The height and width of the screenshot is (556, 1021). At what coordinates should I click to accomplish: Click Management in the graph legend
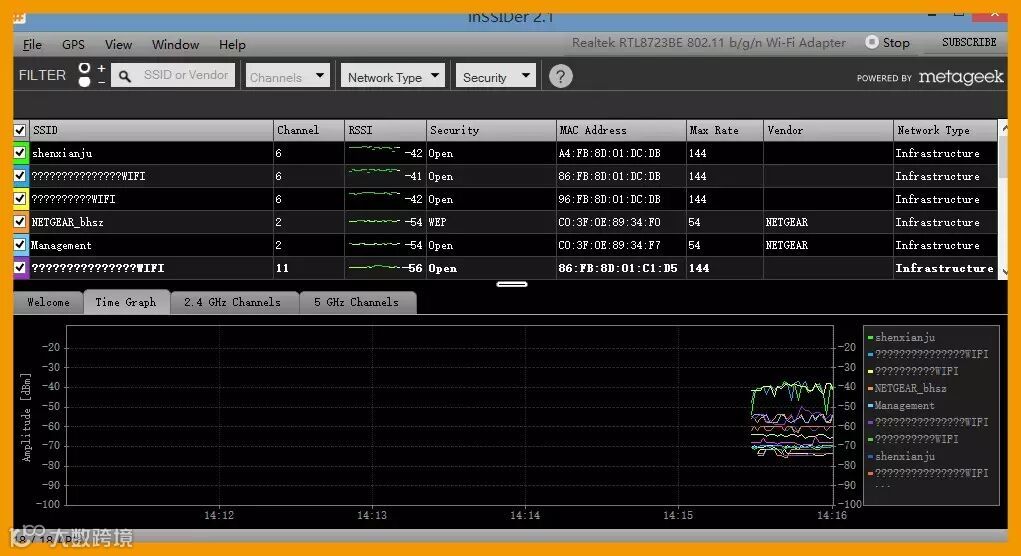click(904, 406)
